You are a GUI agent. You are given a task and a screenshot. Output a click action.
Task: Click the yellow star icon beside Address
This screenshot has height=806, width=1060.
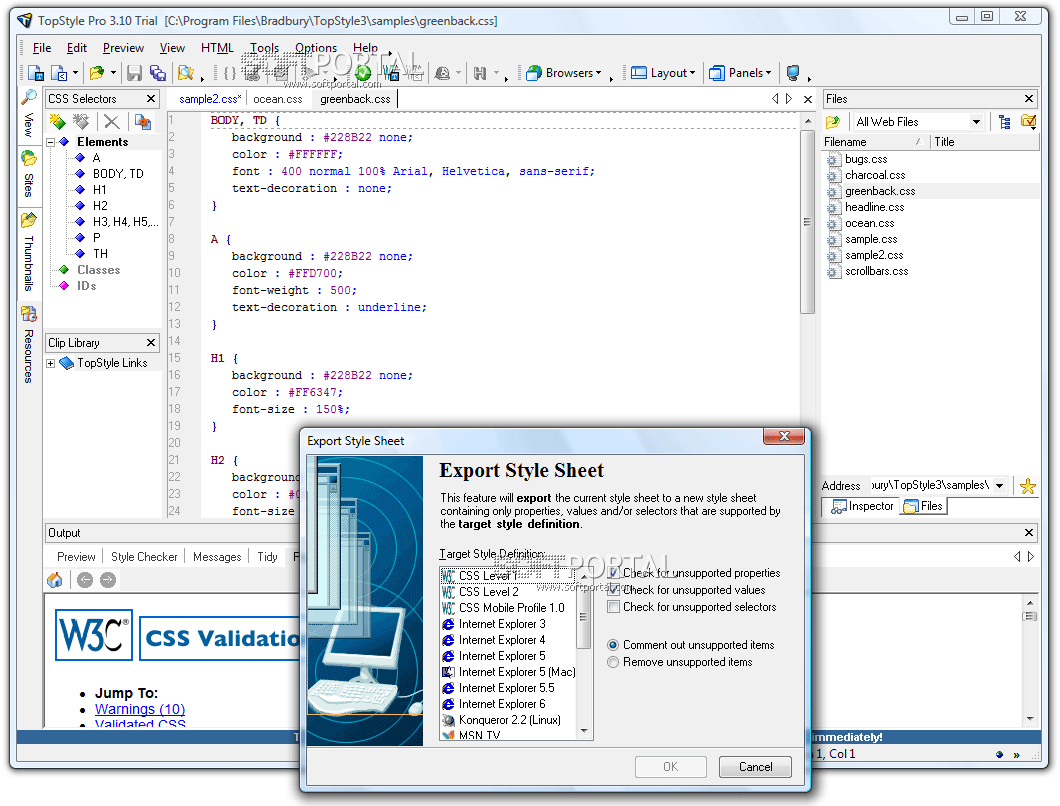[1027, 486]
